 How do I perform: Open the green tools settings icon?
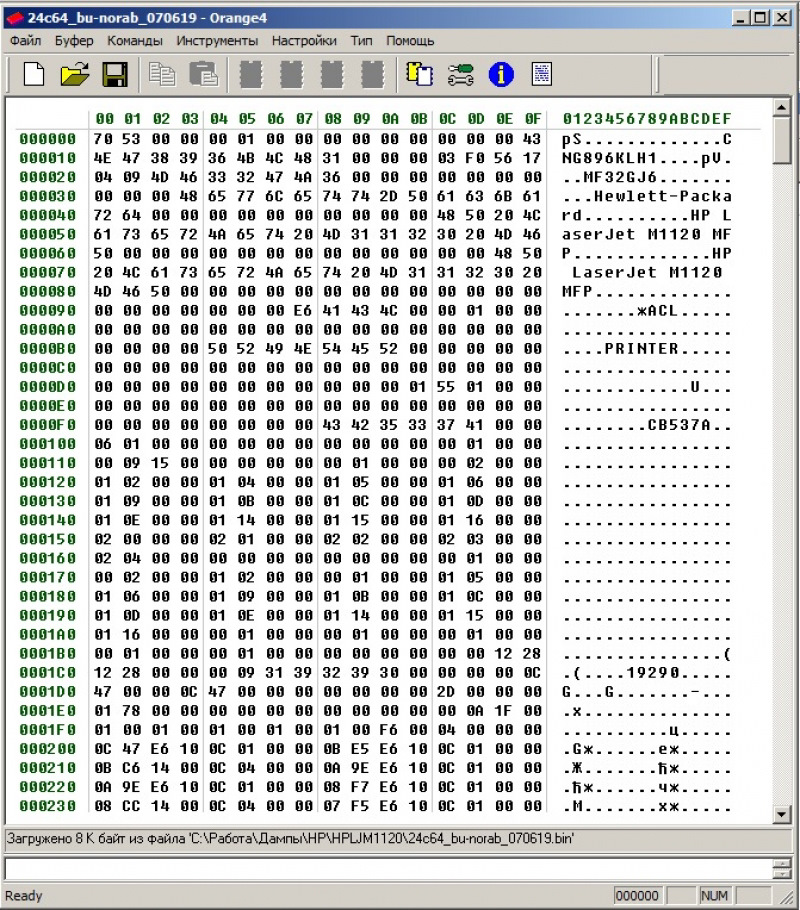coord(460,74)
